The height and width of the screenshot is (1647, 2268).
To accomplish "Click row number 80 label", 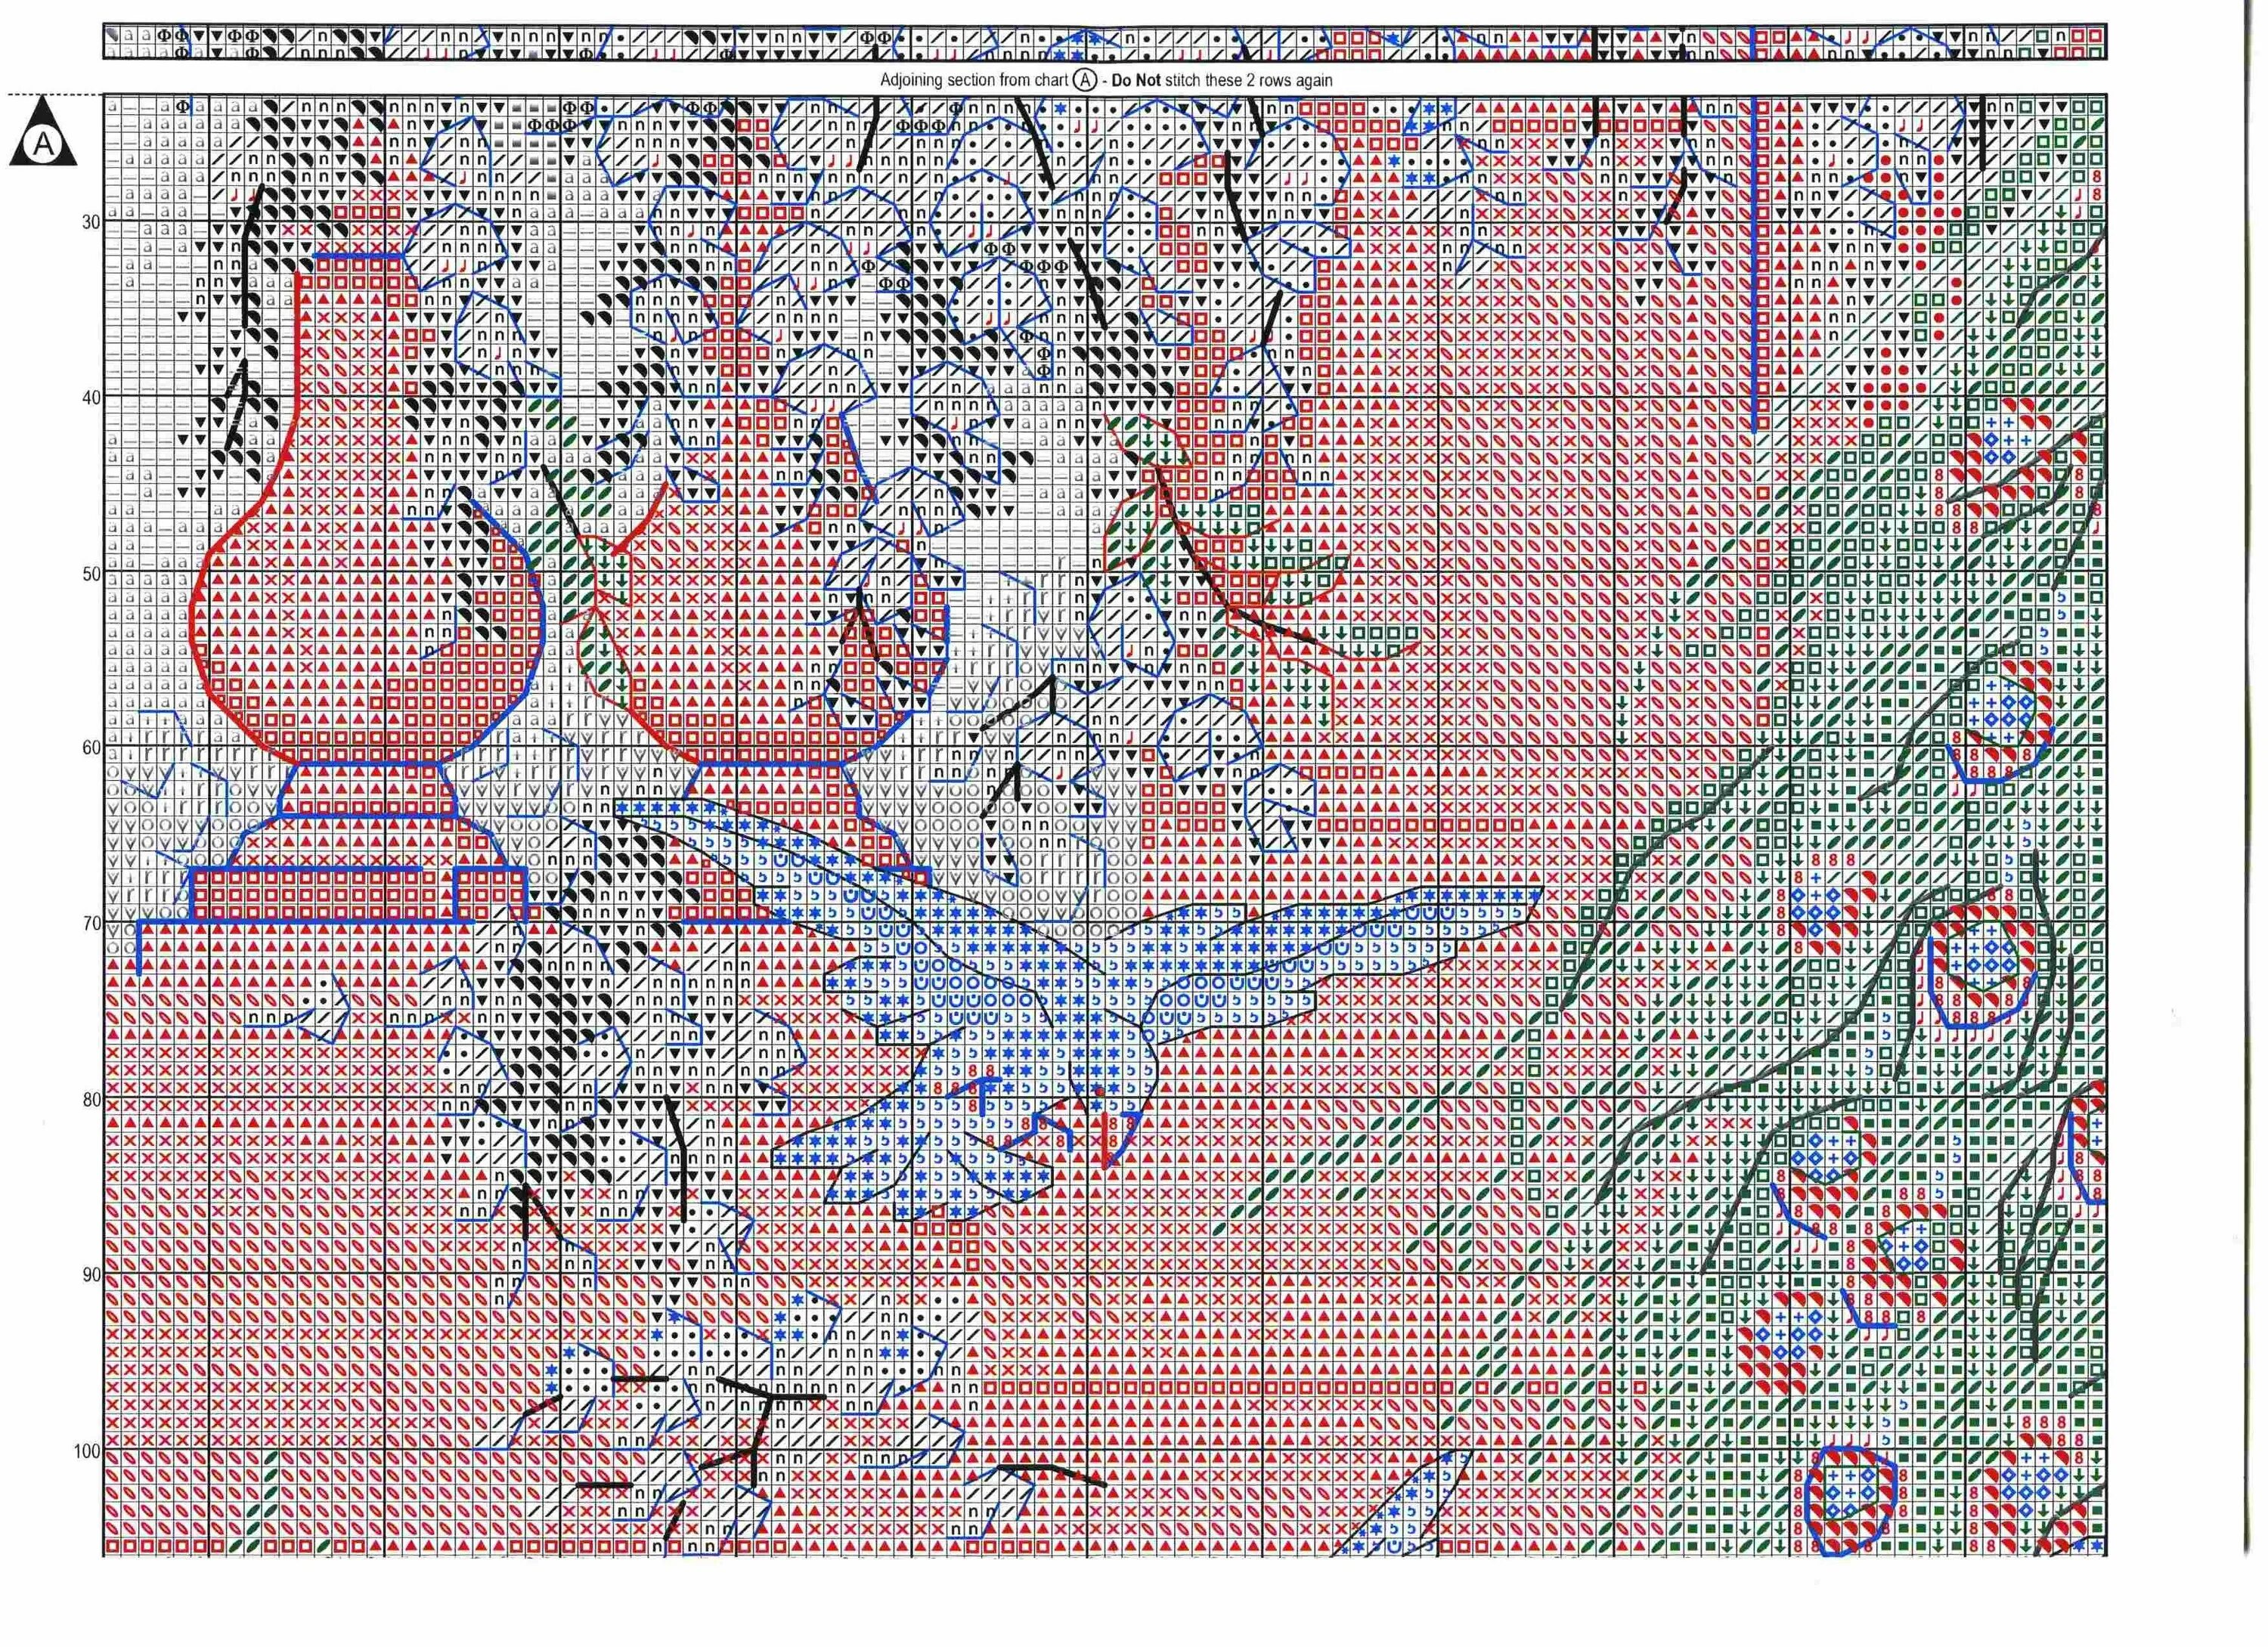I will pos(91,1099).
